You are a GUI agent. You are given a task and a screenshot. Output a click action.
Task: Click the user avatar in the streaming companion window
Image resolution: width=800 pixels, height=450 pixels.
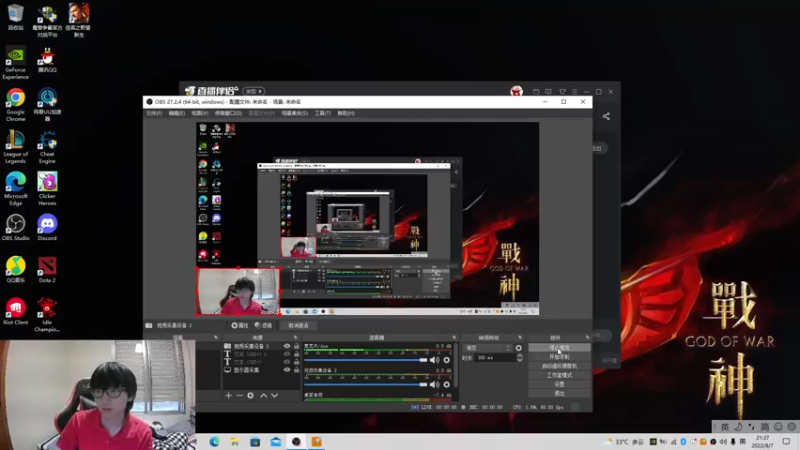point(516,91)
